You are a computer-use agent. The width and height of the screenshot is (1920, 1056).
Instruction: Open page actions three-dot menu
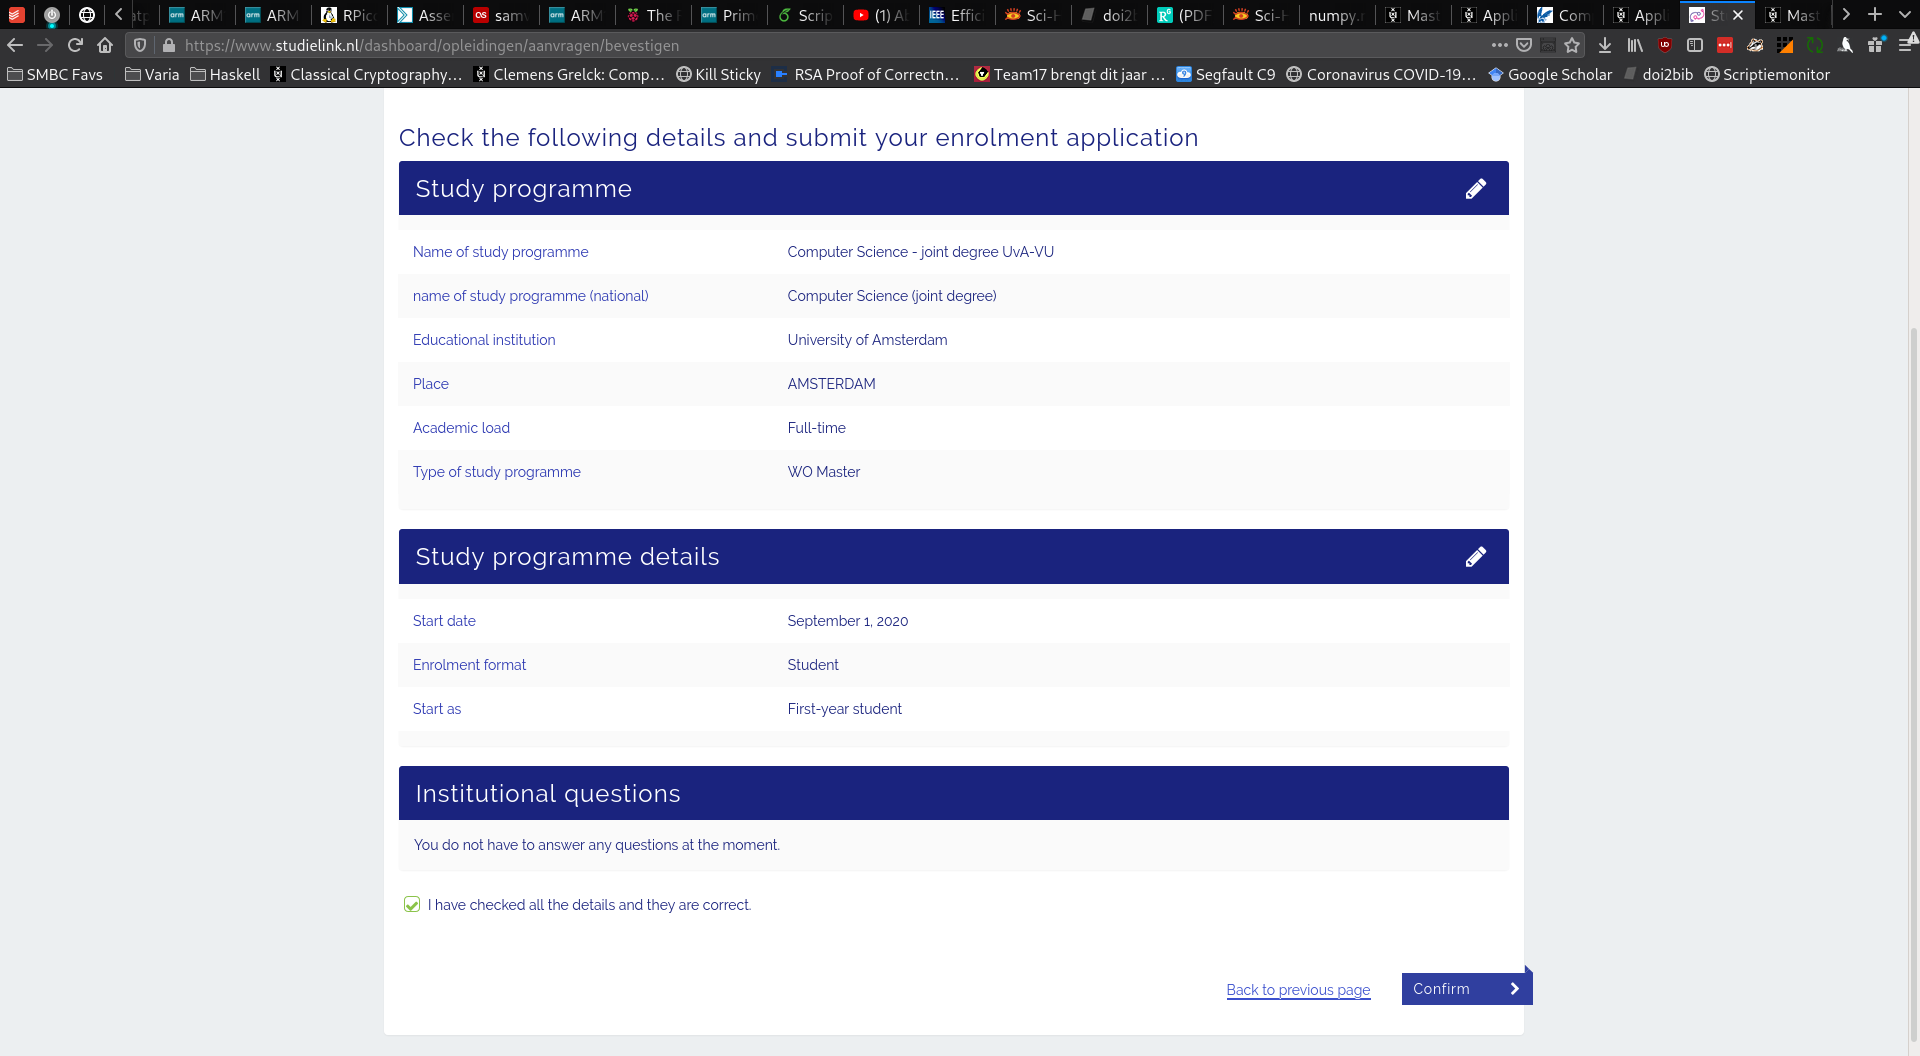coord(1499,45)
